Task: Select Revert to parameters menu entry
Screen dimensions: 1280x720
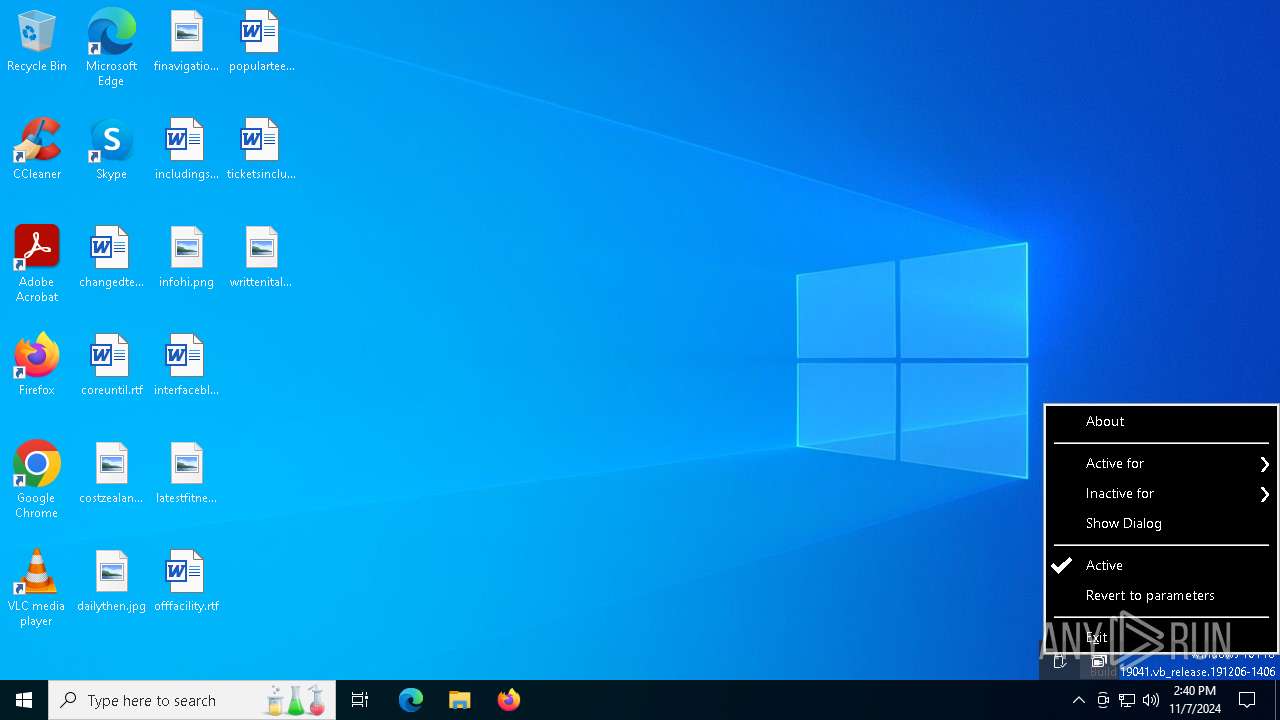Action: (1161, 596)
